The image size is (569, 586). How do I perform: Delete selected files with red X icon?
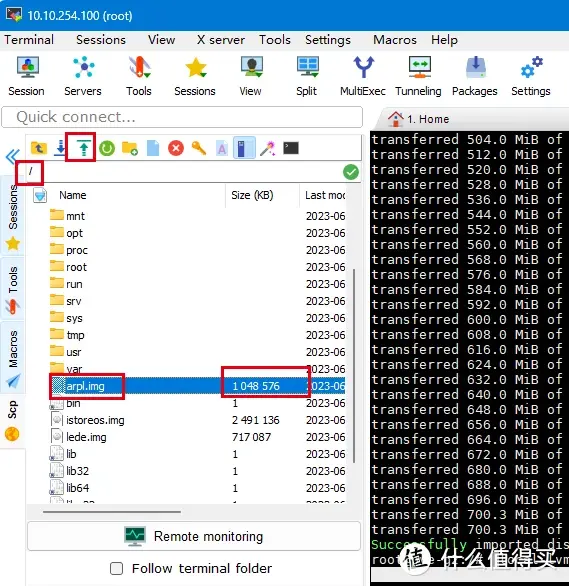176,148
